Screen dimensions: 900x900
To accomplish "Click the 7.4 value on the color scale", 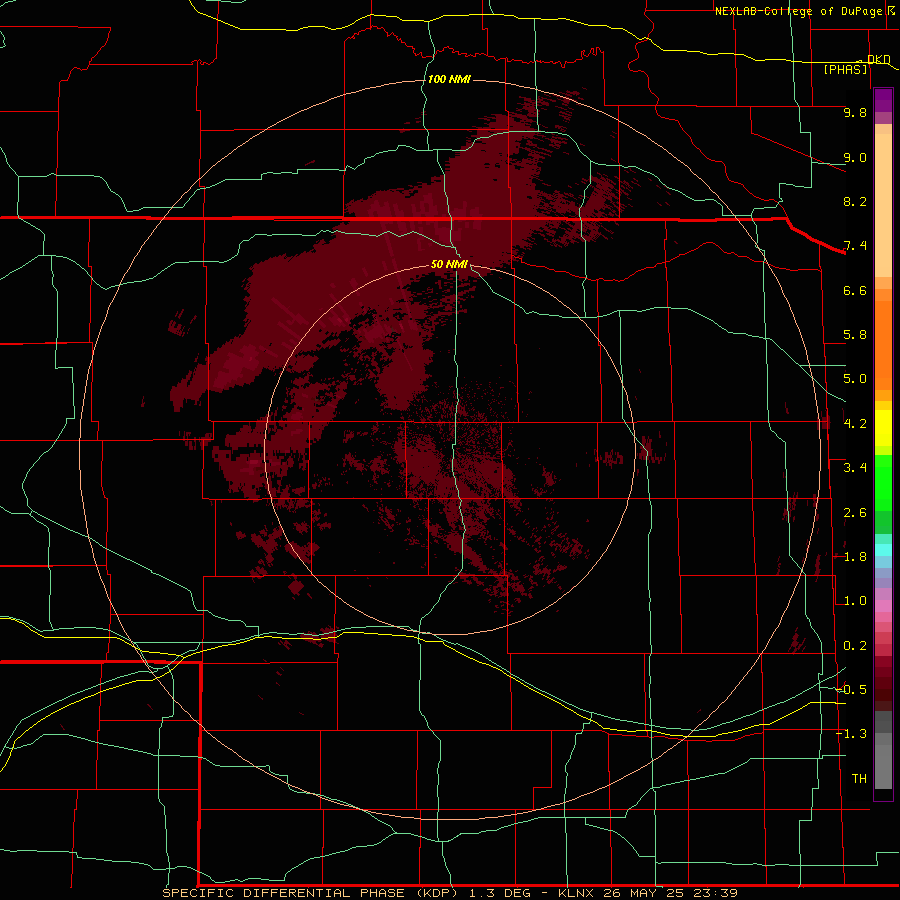I will (855, 246).
